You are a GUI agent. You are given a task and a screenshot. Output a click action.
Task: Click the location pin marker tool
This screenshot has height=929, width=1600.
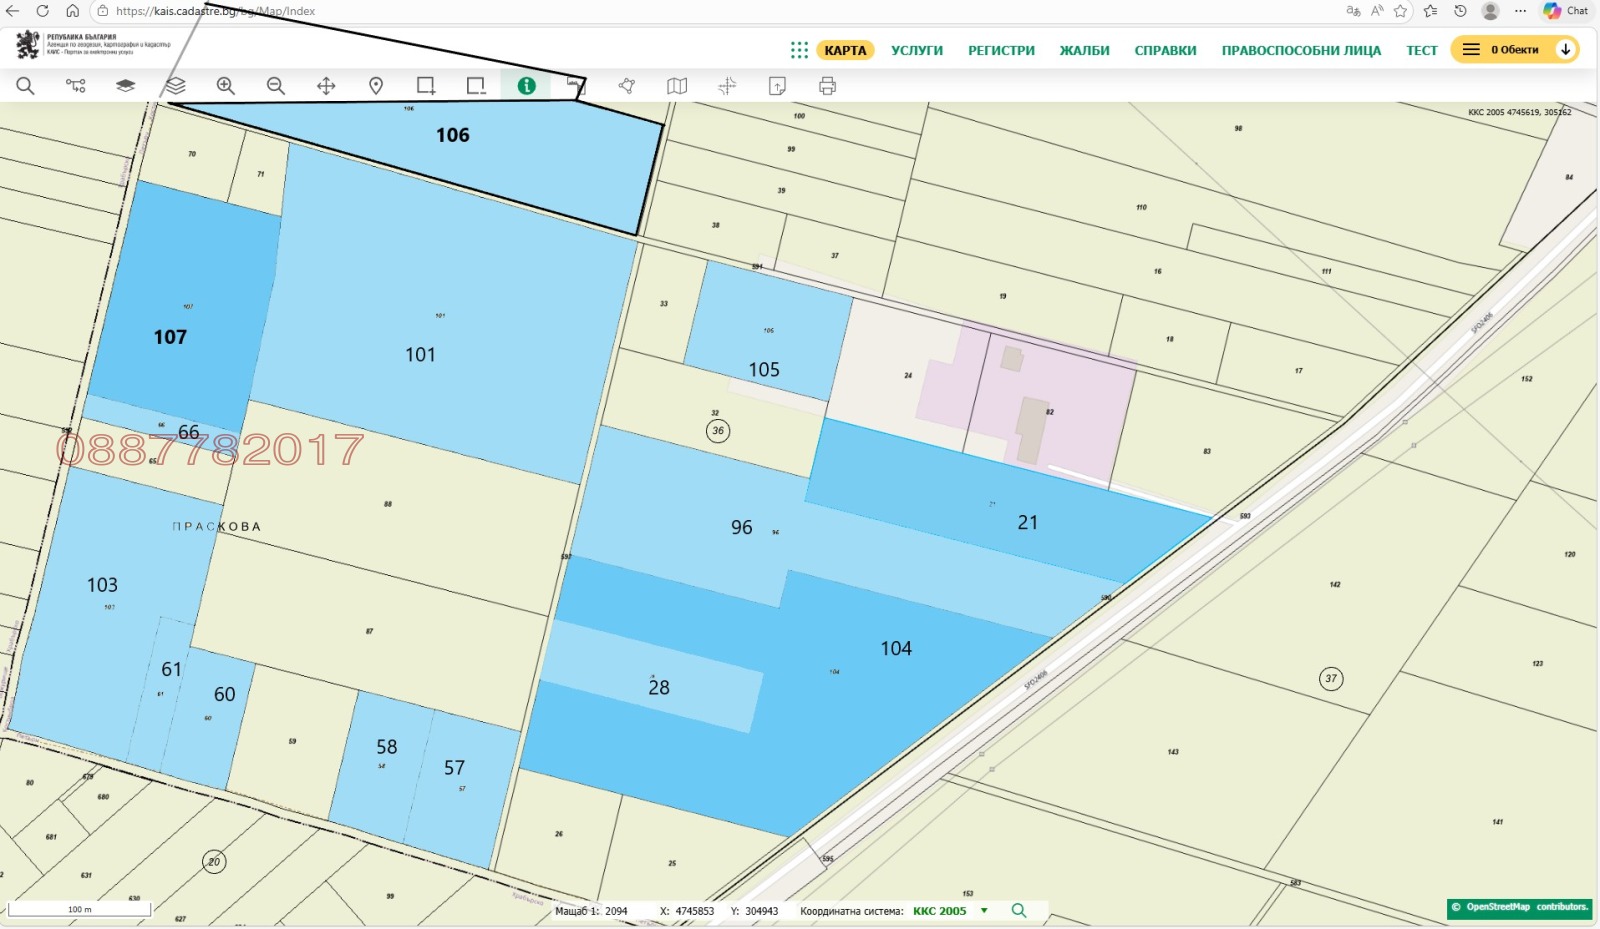tap(376, 86)
